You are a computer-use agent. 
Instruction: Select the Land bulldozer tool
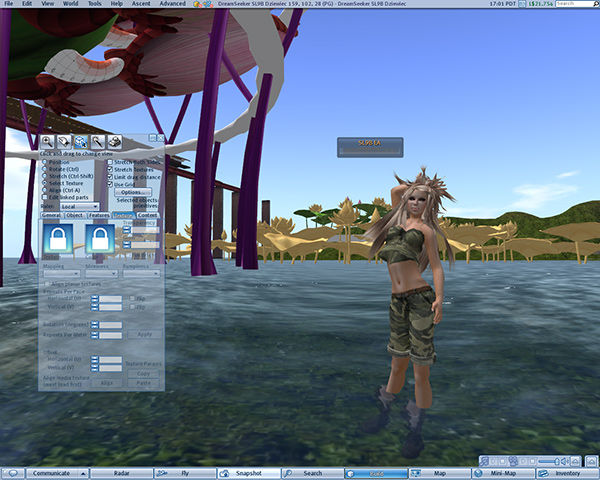coord(114,142)
